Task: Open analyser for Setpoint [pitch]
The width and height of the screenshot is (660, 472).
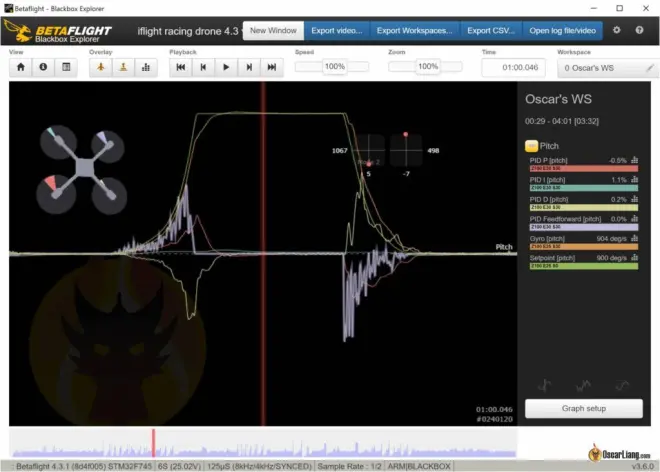Action: point(634,258)
